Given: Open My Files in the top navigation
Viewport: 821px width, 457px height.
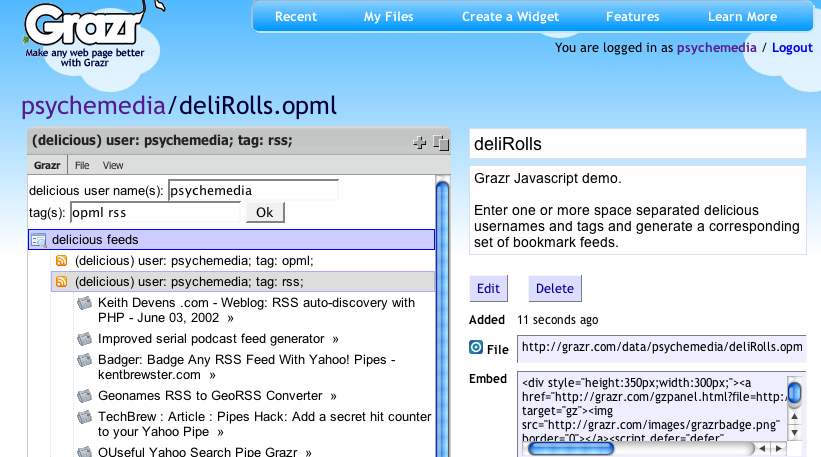Looking at the screenshot, I should point(389,17).
